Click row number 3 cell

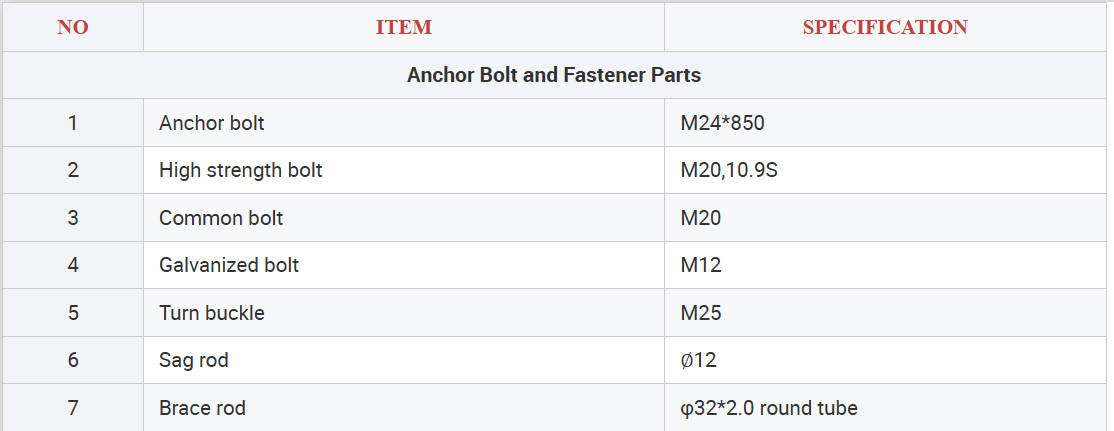coord(73,218)
